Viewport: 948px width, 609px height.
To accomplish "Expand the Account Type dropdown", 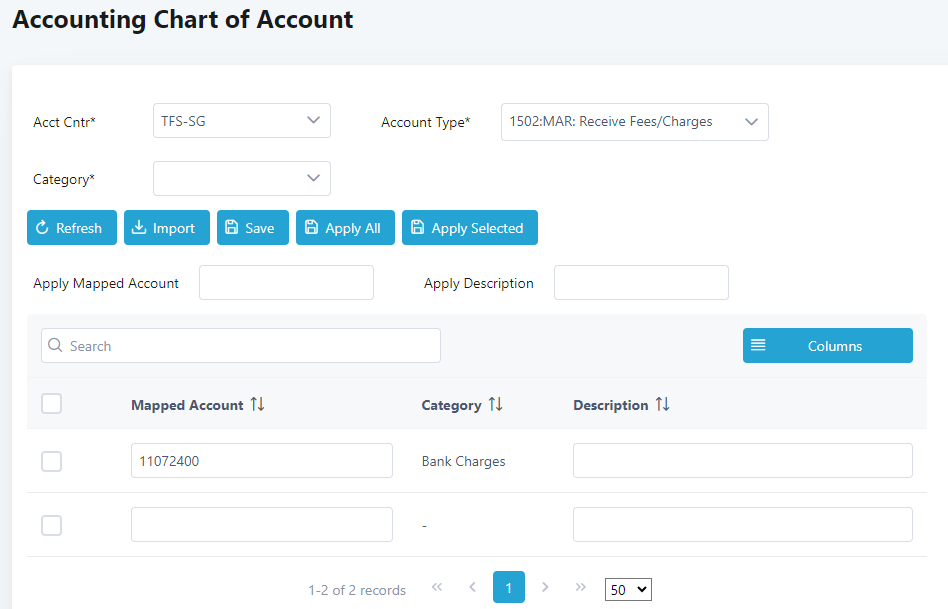I will coord(635,122).
